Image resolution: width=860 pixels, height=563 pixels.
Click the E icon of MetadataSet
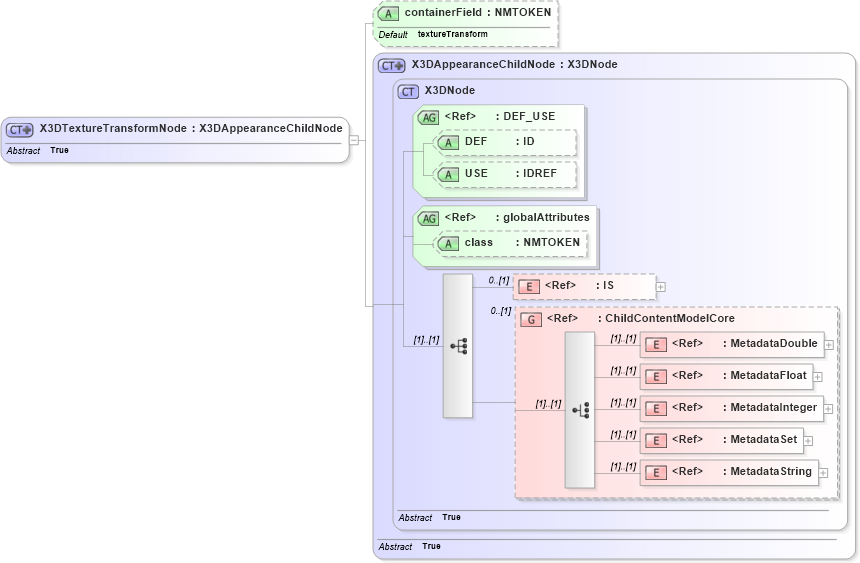(656, 441)
